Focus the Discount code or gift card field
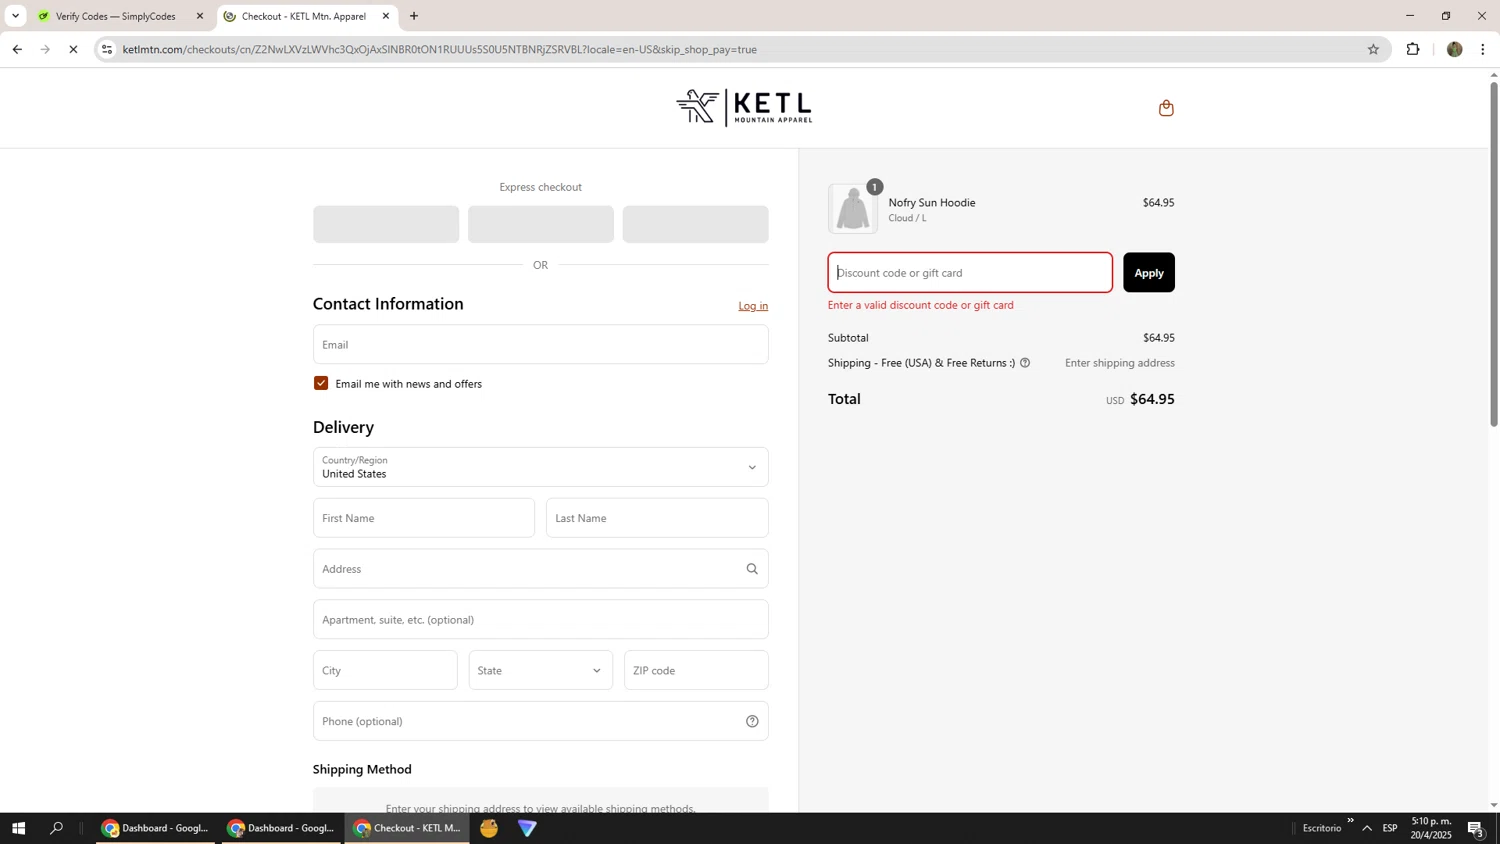The image size is (1500, 844). 970,273
